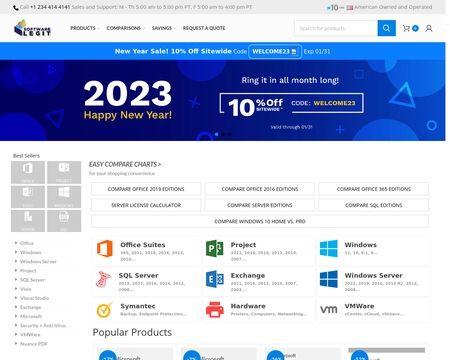Screen dimensions: 450x360
Task: Click the Easy Compare Charts heading
Action: point(125,164)
